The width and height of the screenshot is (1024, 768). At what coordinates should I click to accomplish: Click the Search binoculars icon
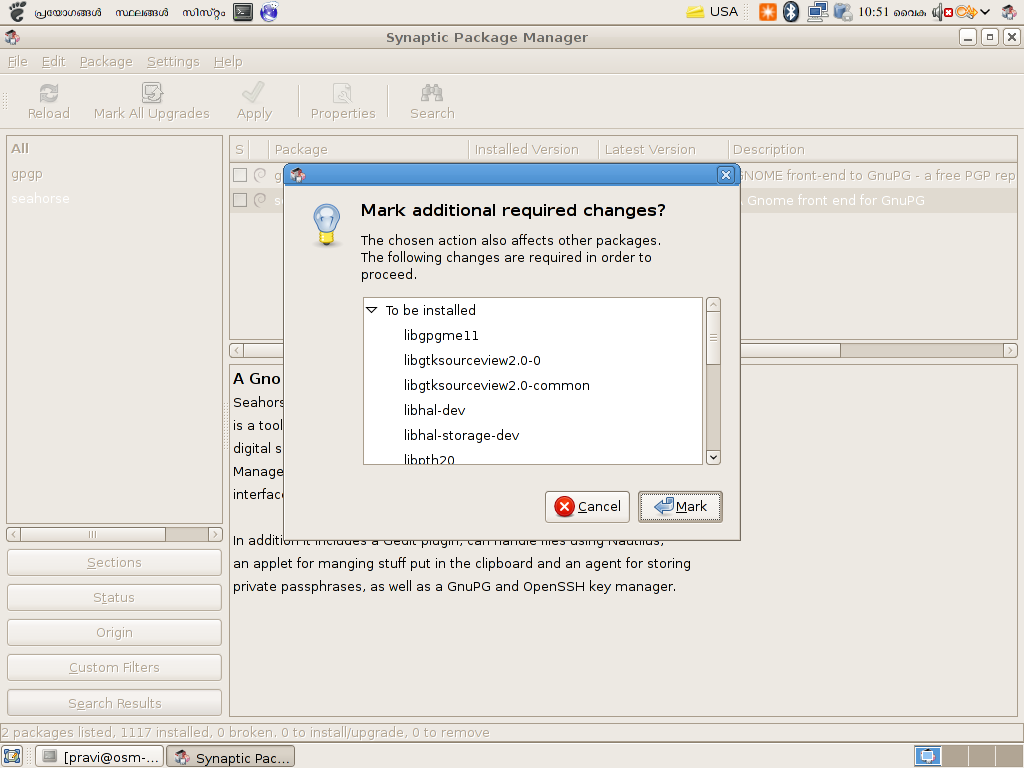point(432,94)
